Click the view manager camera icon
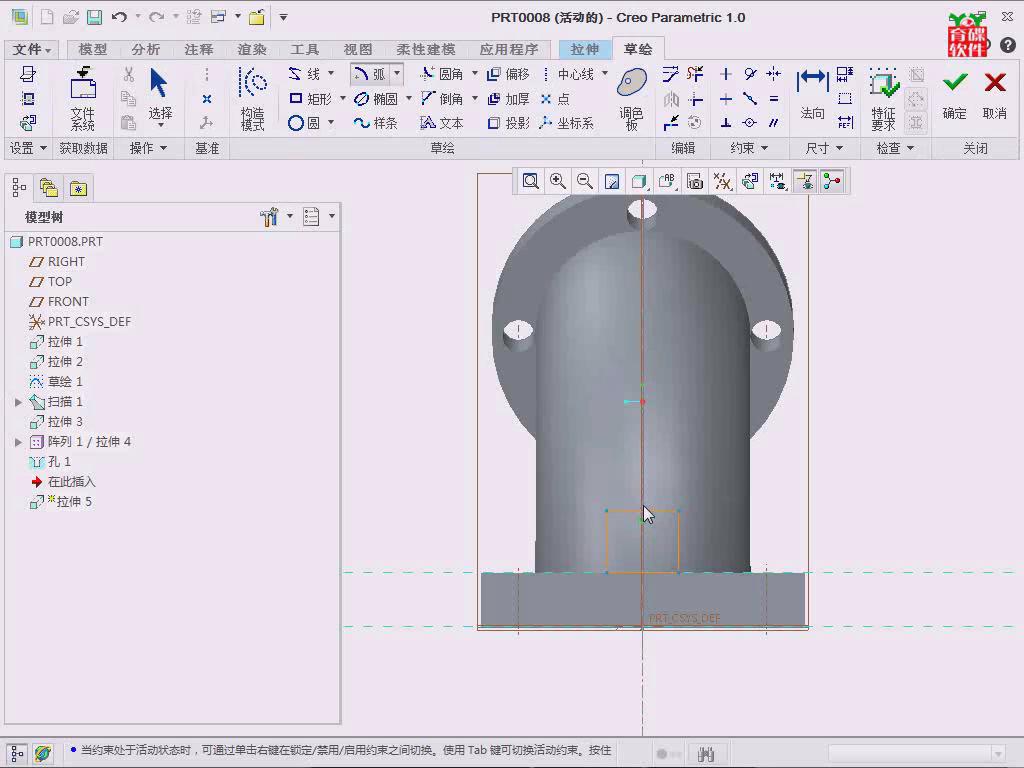This screenshot has width=1024, height=768. pyautogui.click(x=695, y=182)
